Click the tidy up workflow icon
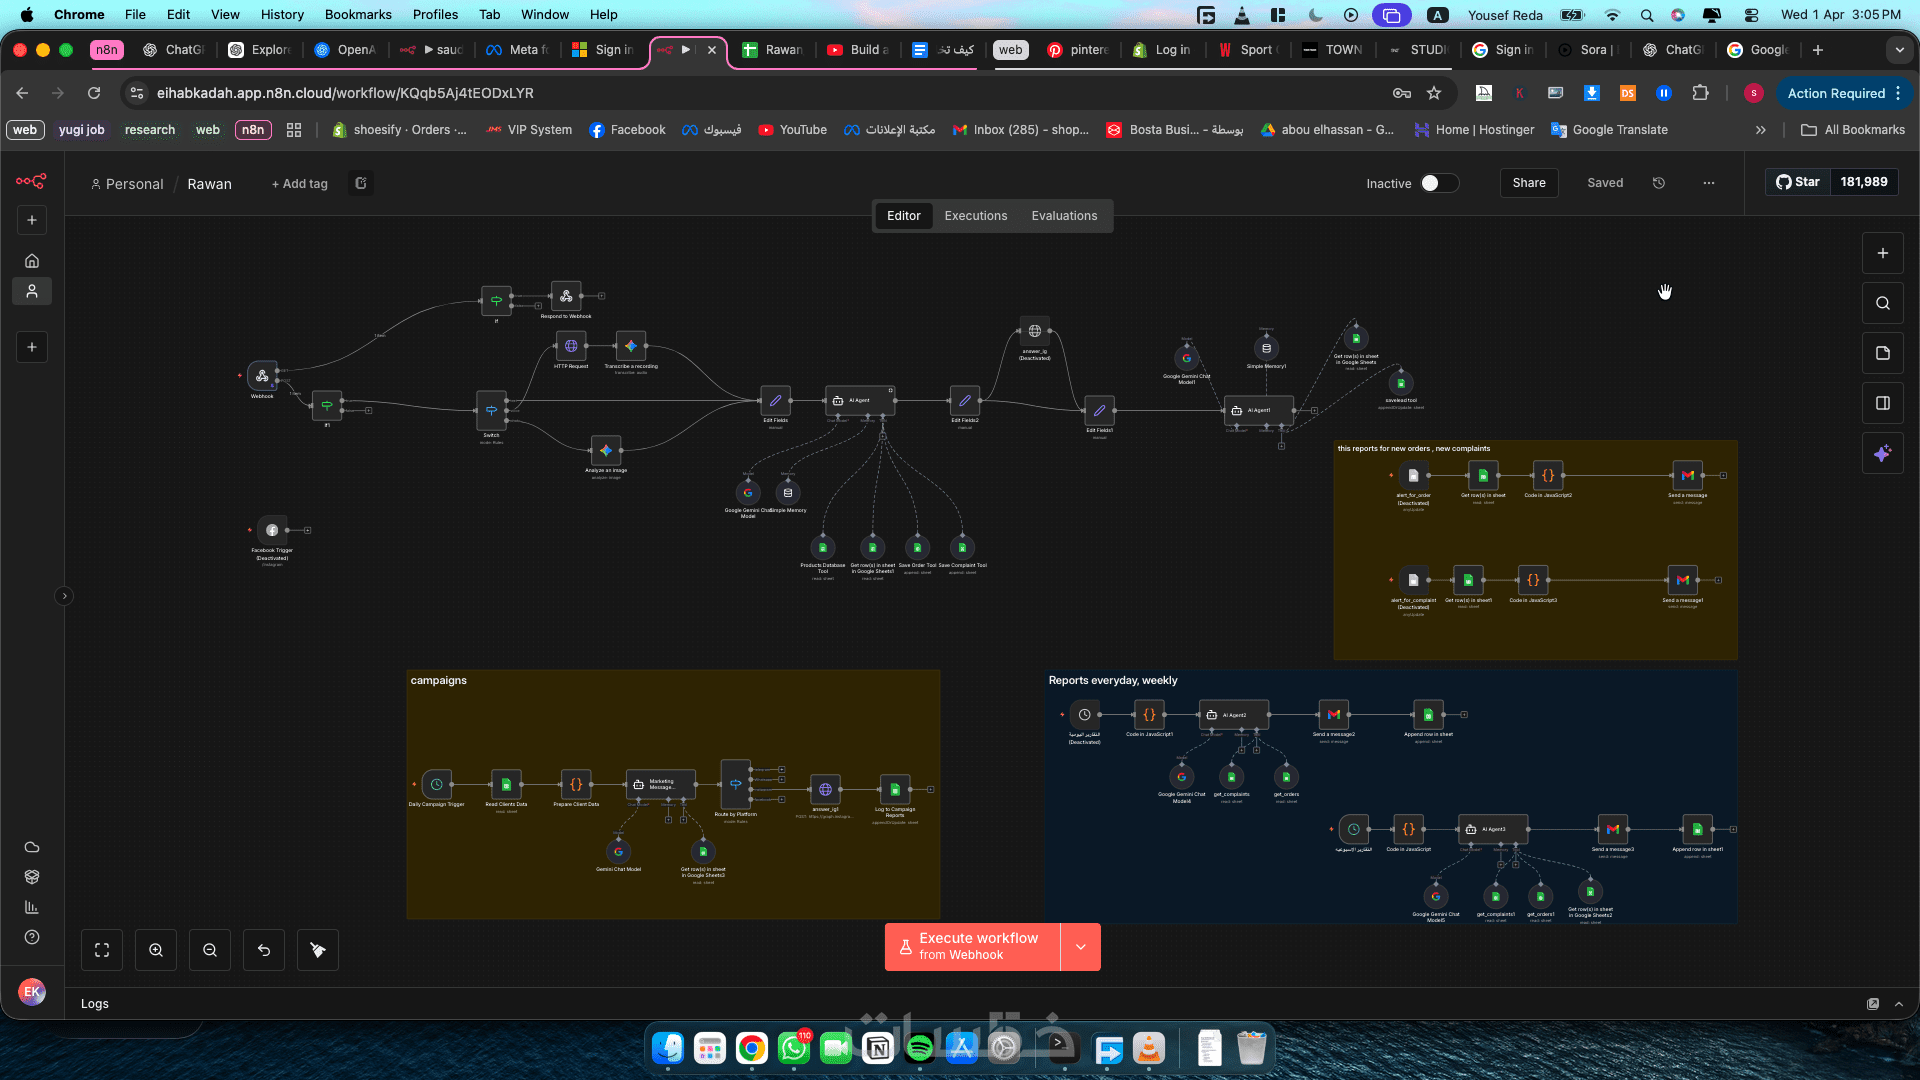The image size is (1920, 1080). 318,950
